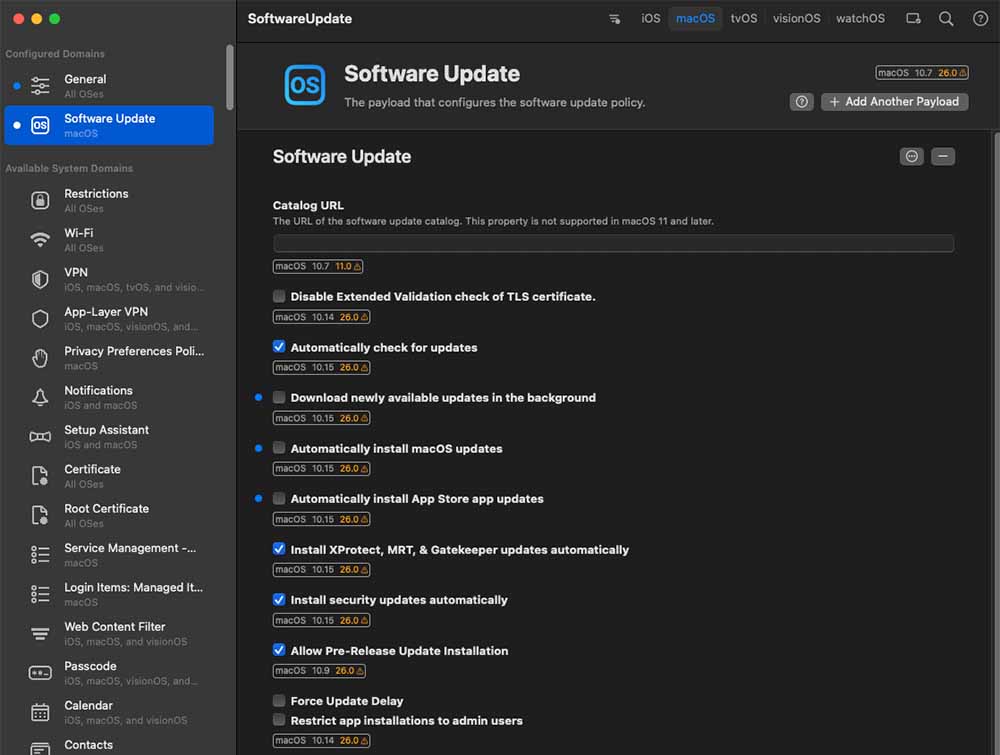Uncheck Allow Pre-Release Update Installation
1000x755 pixels.
tap(279, 650)
